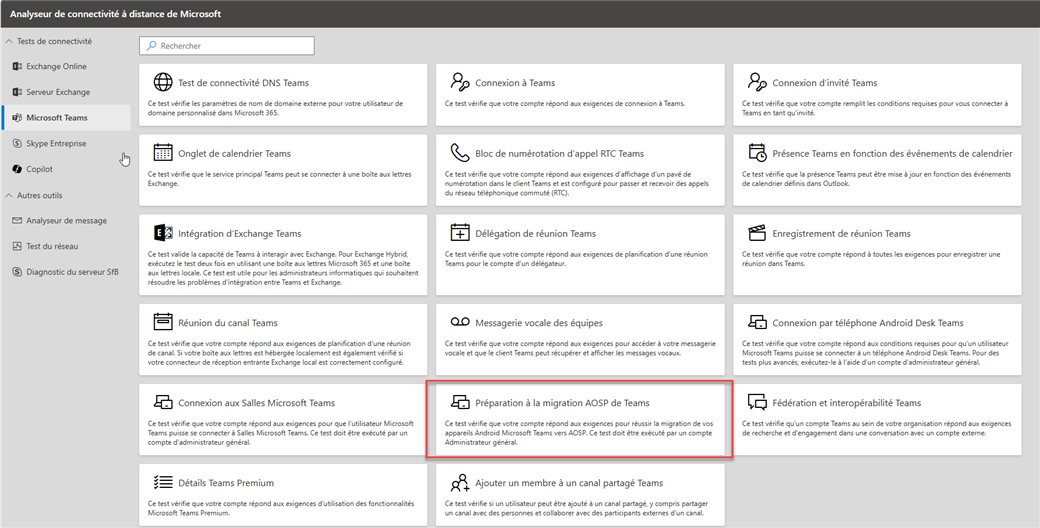Click the person-key icon on Connexion à Teams
1040x528 pixels.
[x=460, y=82]
